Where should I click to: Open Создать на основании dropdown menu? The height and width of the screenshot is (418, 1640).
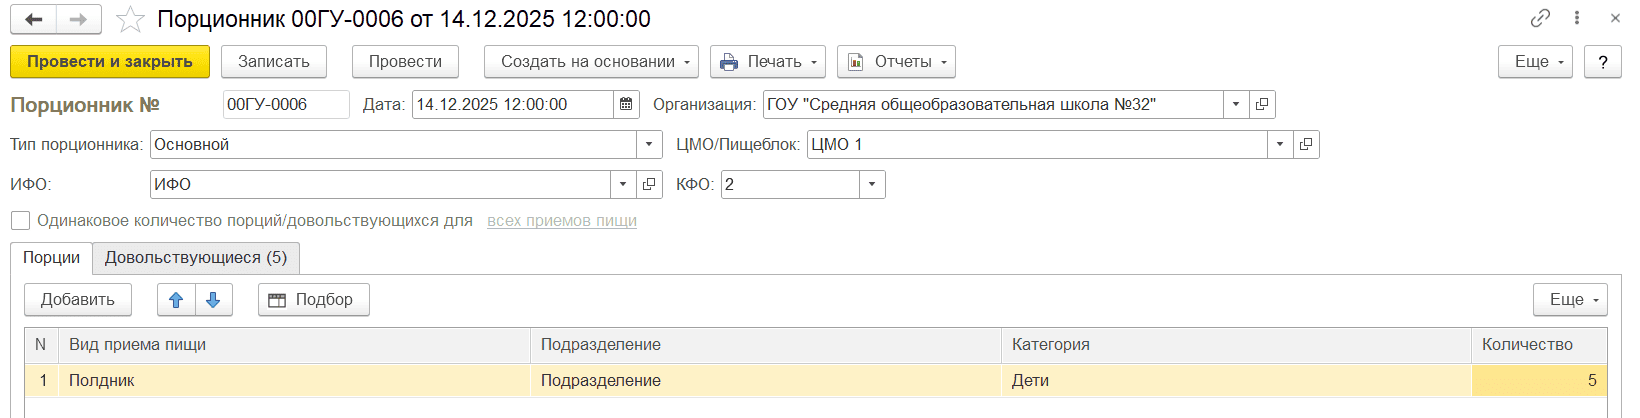pyautogui.click(x=589, y=61)
